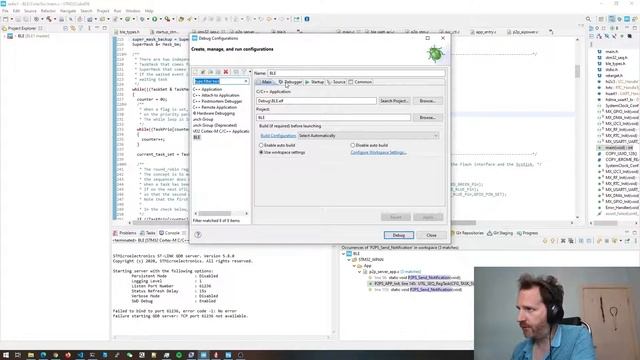
Task: Delete selected launch configuration red X
Action: click(x=226, y=72)
